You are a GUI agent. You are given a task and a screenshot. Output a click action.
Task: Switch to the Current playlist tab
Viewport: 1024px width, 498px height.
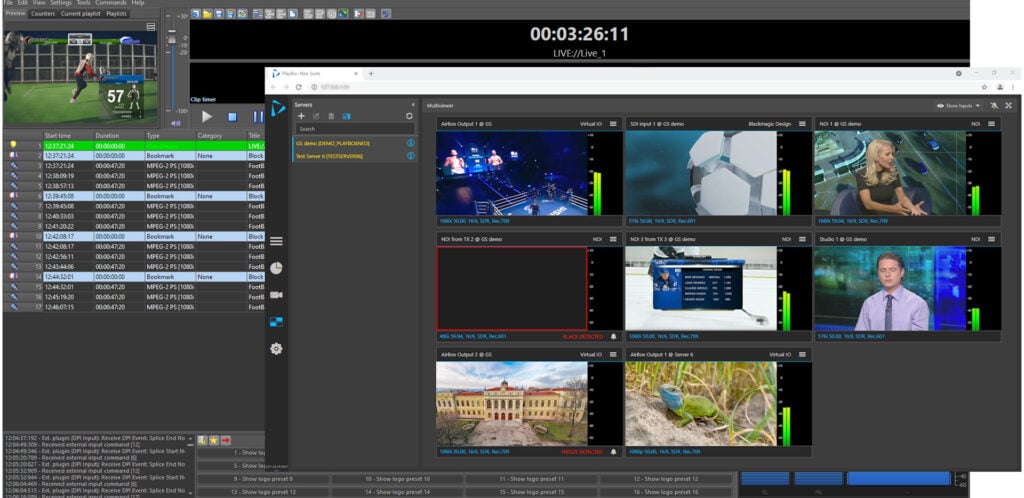[80, 13]
